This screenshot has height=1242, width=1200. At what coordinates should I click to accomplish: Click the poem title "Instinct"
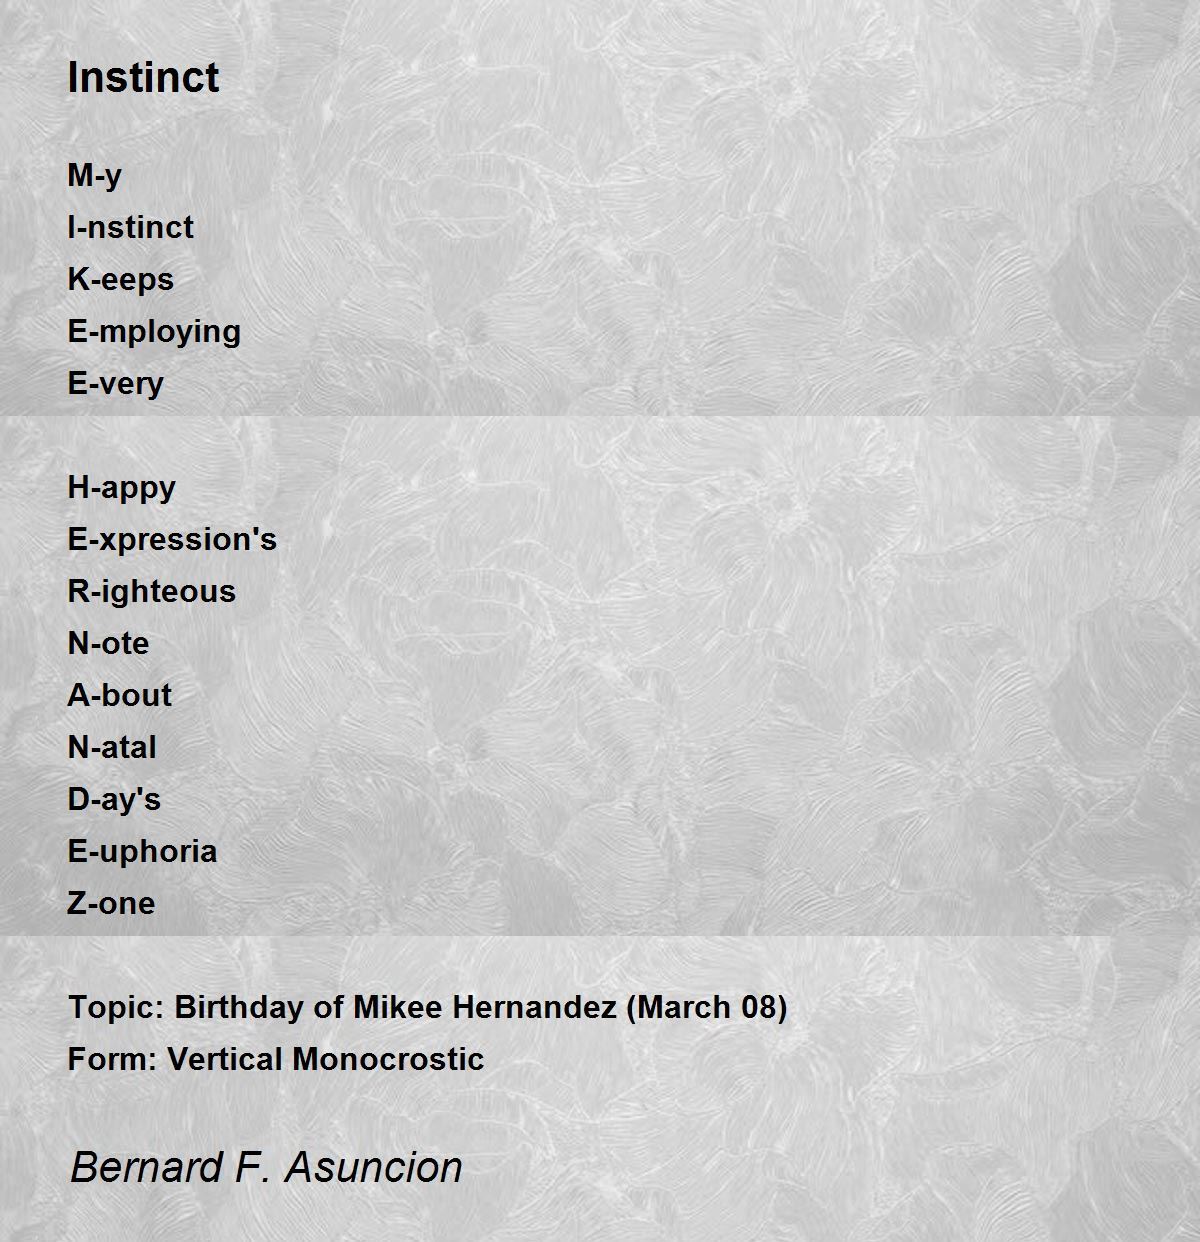143,77
